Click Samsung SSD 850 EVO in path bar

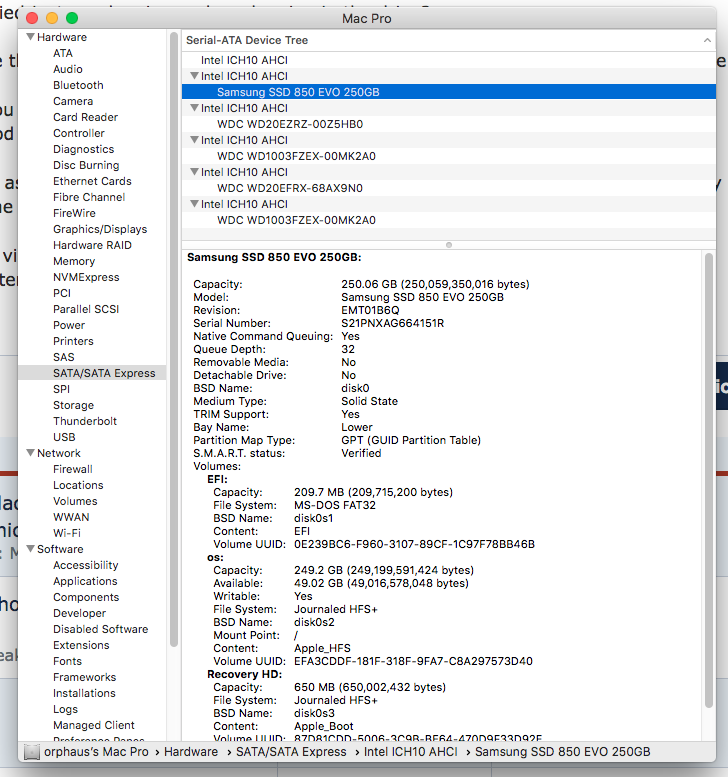click(x=562, y=752)
